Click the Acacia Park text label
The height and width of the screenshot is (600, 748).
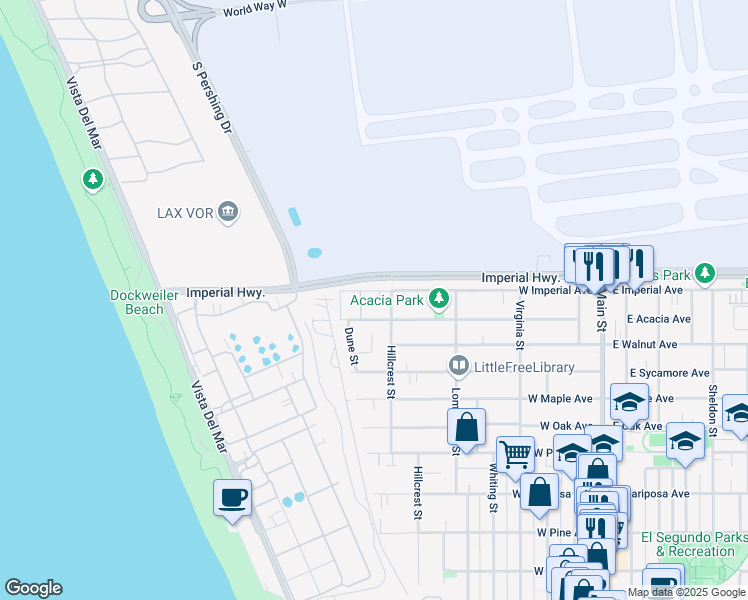[x=387, y=300]
